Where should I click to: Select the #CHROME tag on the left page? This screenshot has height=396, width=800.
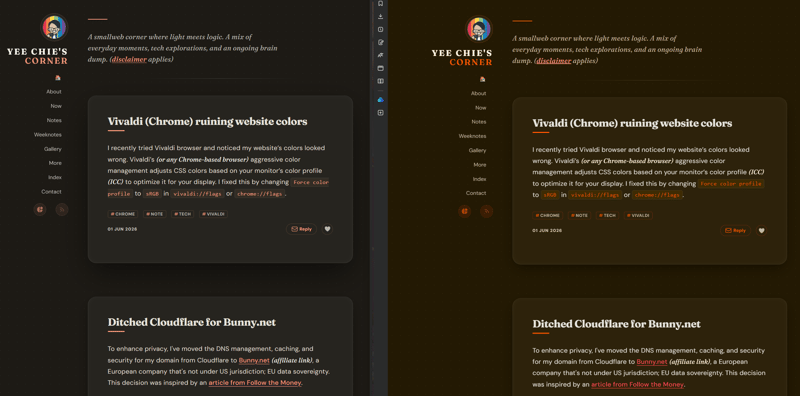(123, 214)
